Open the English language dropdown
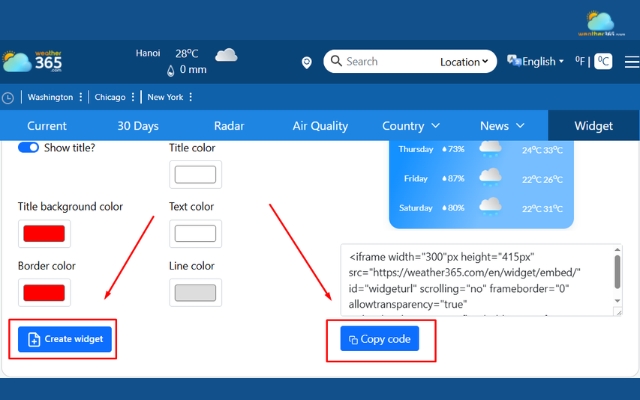The height and width of the screenshot is (400, 640). (x=543, y=62)
